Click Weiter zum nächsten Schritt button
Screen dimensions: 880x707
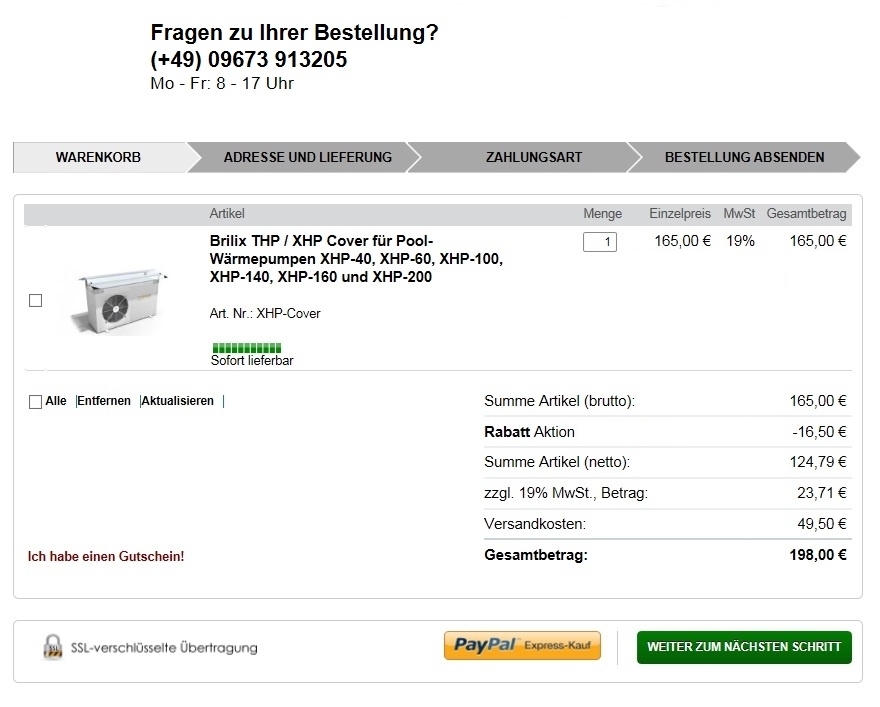click(x=744, y=647)
